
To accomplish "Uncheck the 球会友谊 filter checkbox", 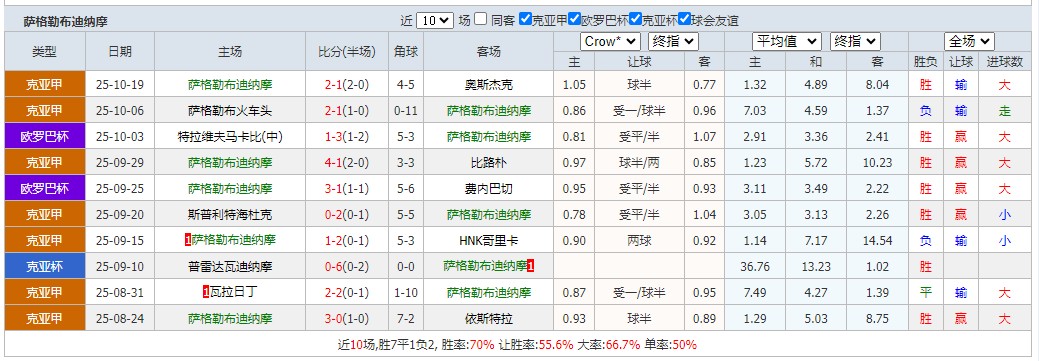I will [x=684, y=19].
